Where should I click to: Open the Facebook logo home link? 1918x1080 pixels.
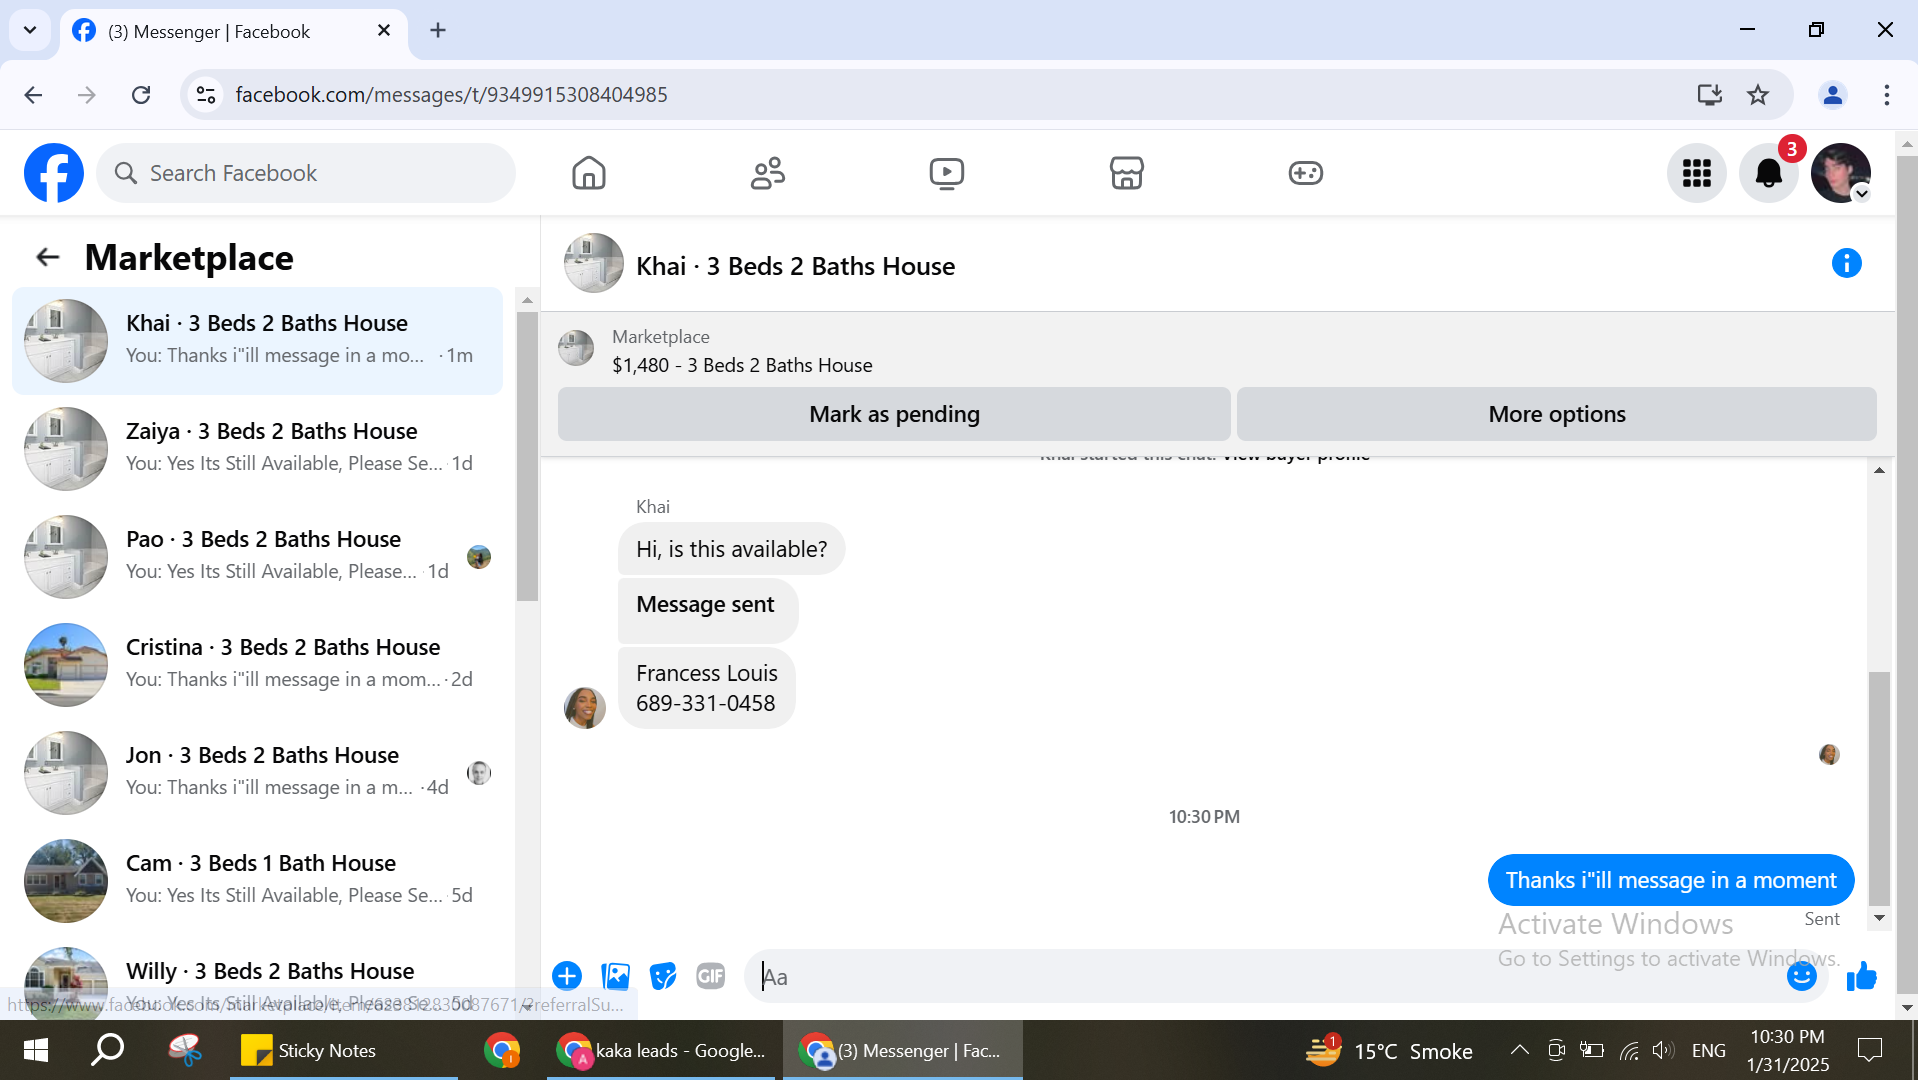click(x=54, y=173)
